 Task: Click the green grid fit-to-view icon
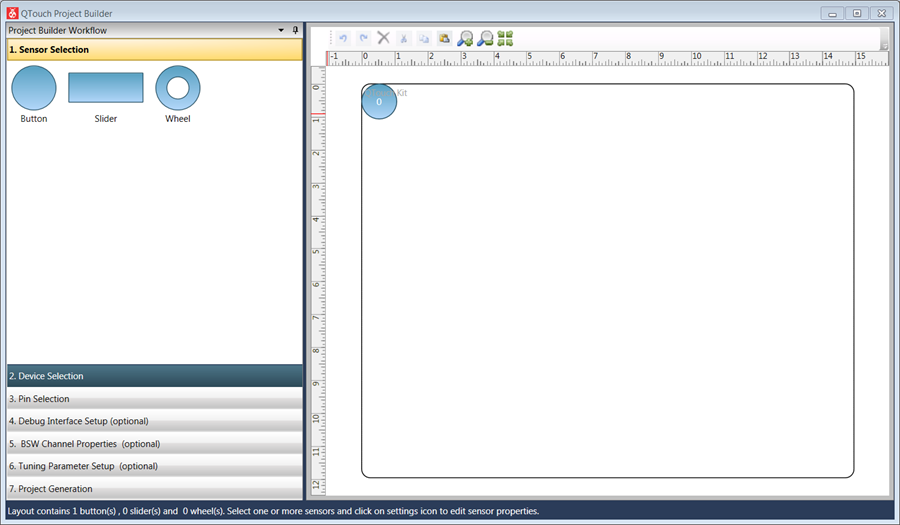coord(505,38)
